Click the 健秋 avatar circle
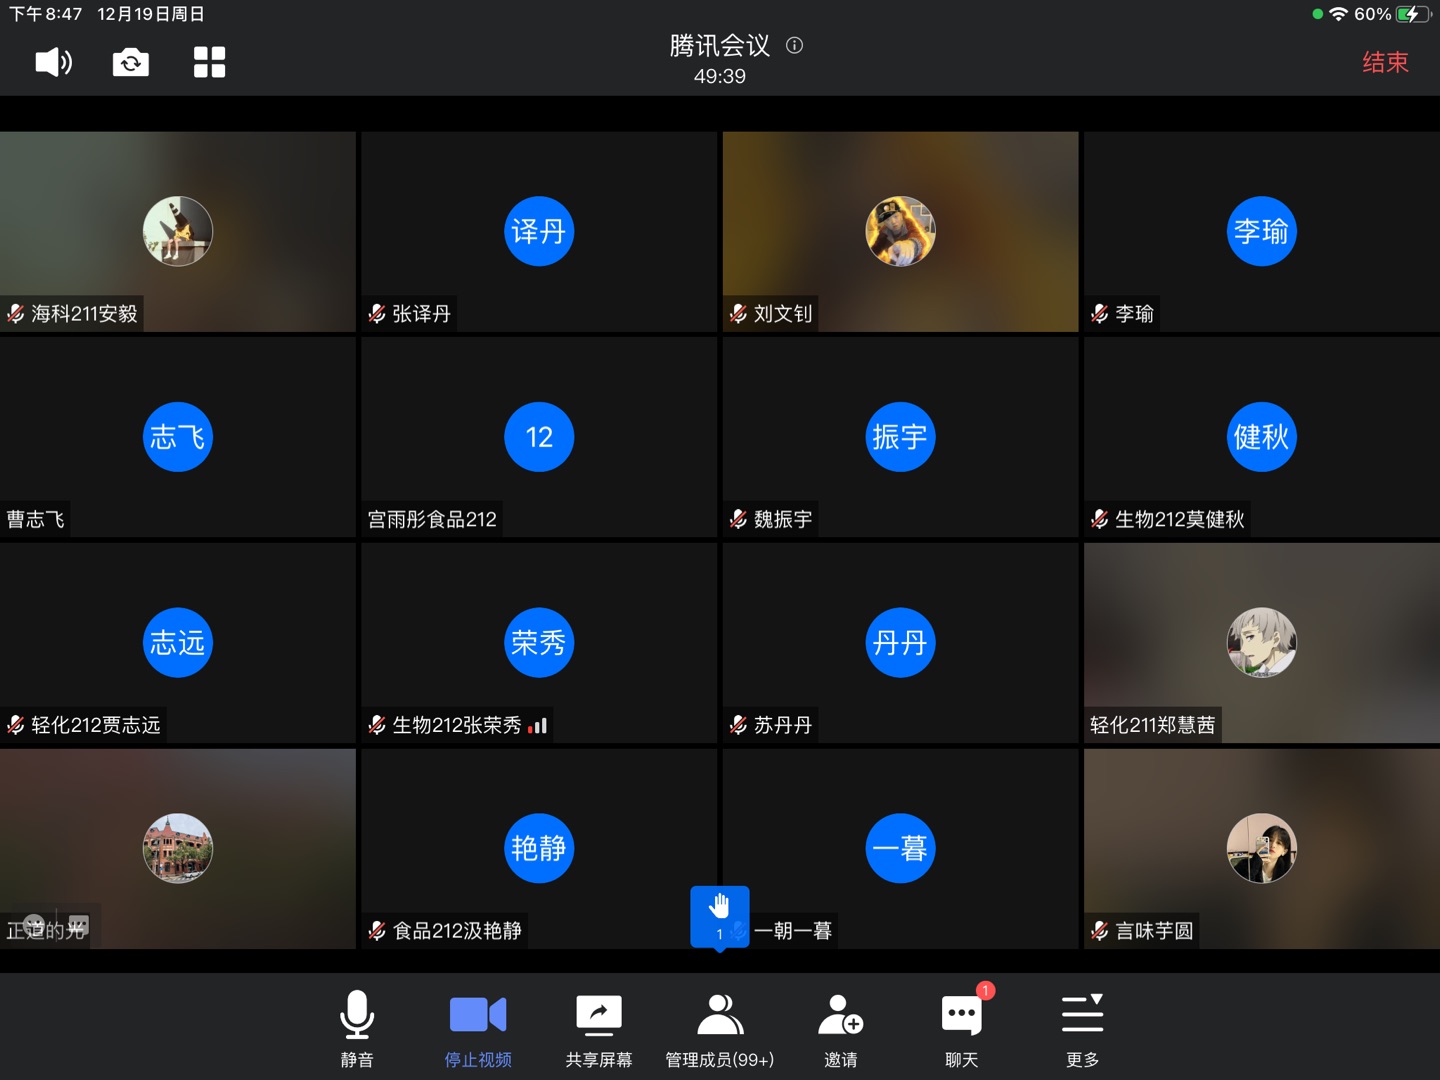The width and height of the screenshot is (1440, 1080). [x=1261, y=437]
